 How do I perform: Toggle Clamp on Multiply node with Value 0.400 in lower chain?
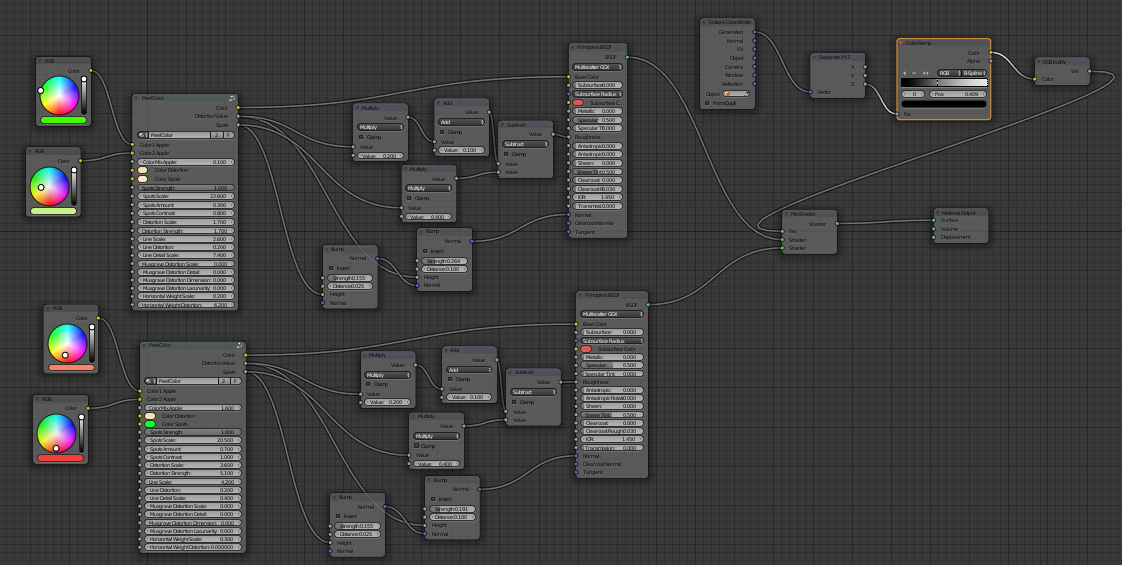pos(416,446)
